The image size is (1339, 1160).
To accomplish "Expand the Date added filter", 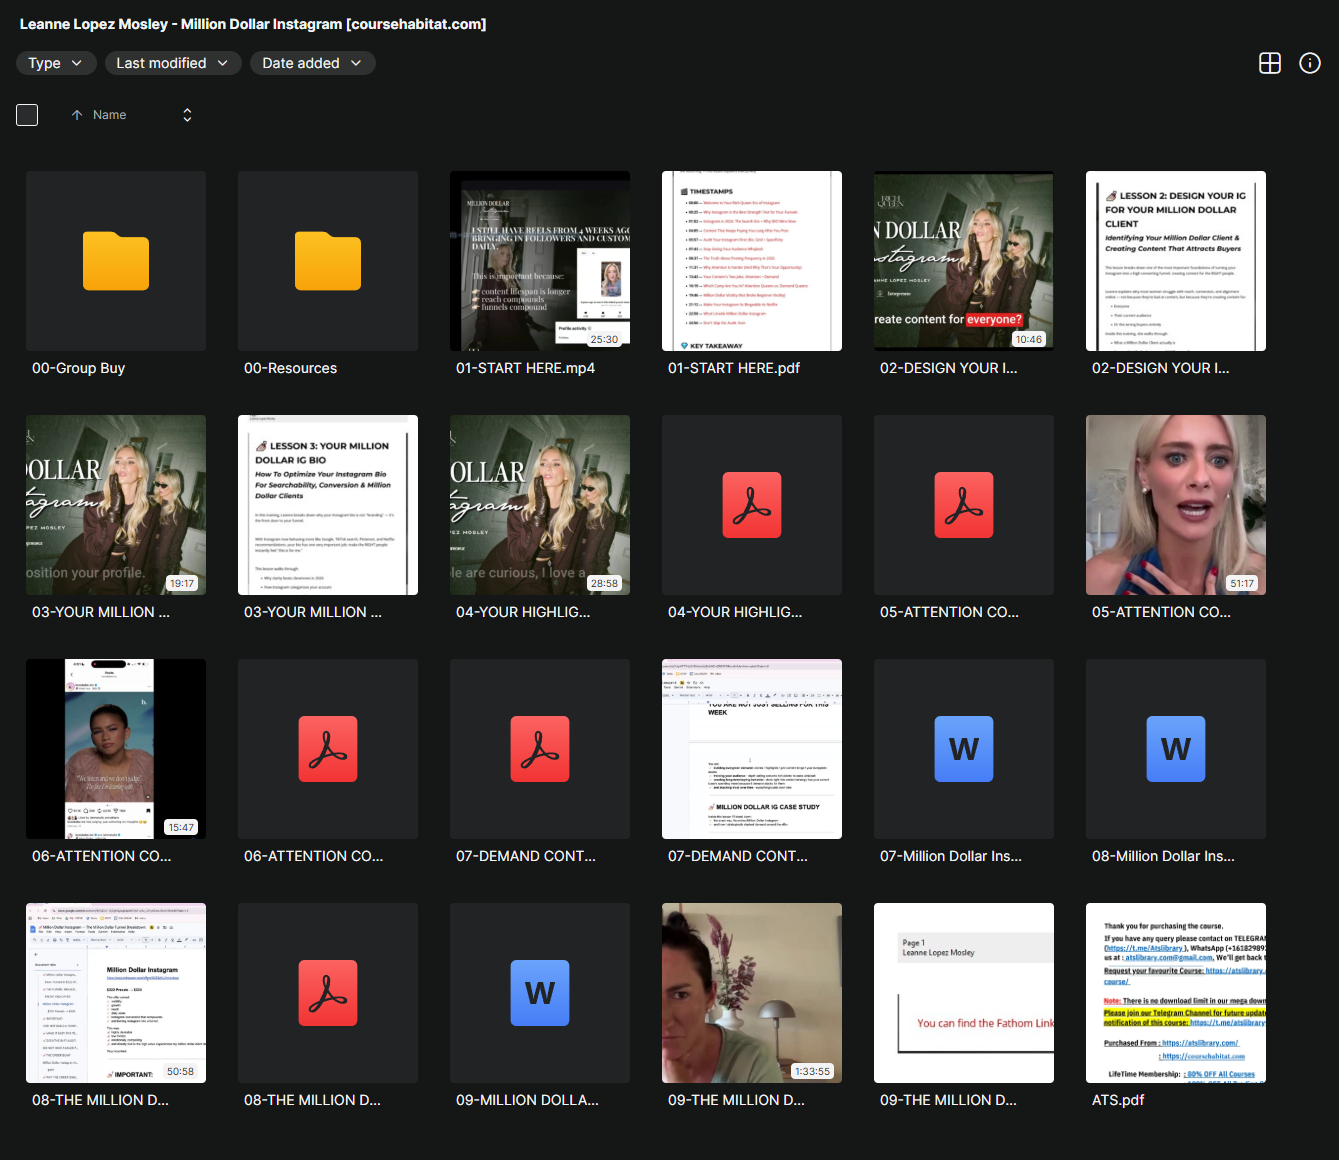I will [x=312, y=63].
